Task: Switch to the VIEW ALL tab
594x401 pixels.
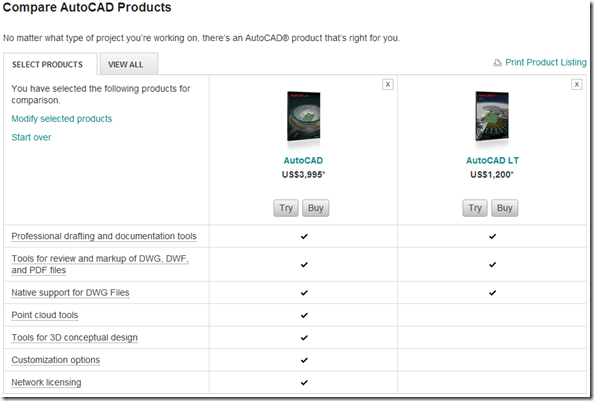Action: tap(128, 64)
